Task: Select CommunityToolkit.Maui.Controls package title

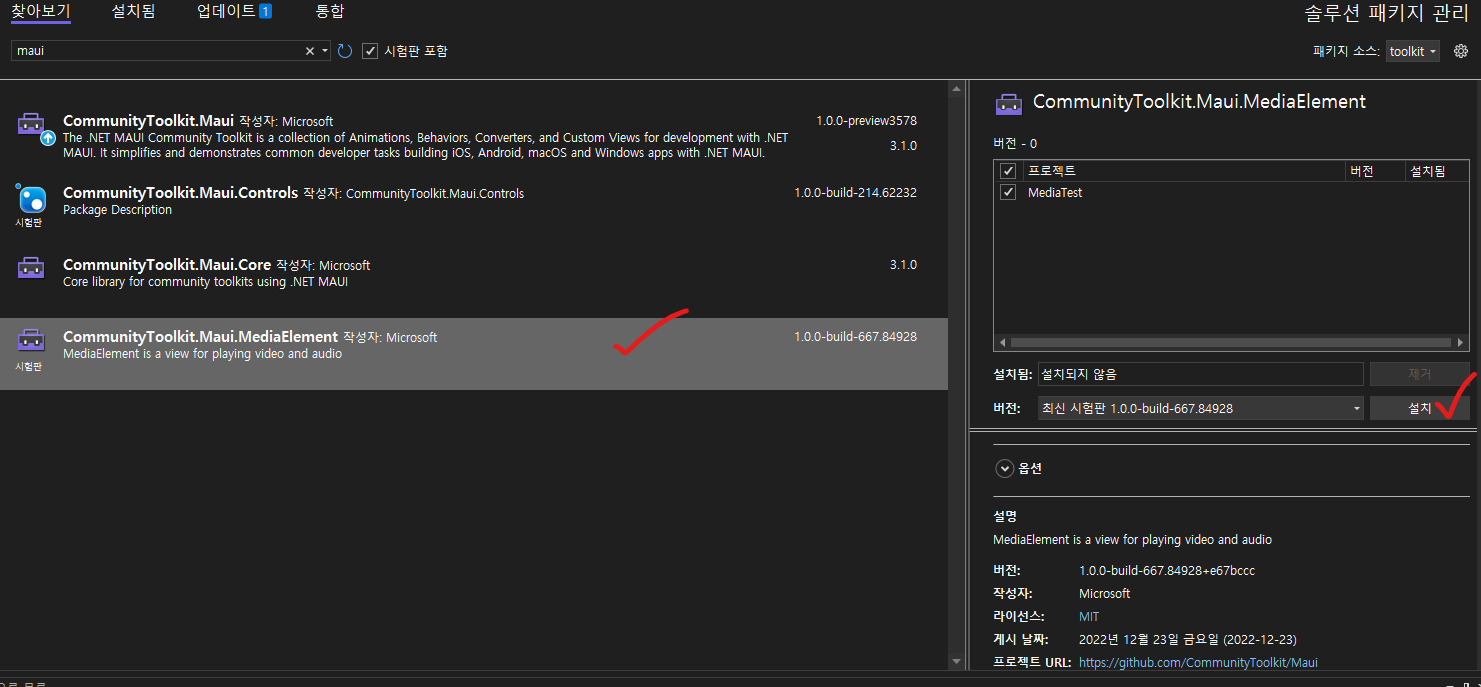Action: [180, 192]
